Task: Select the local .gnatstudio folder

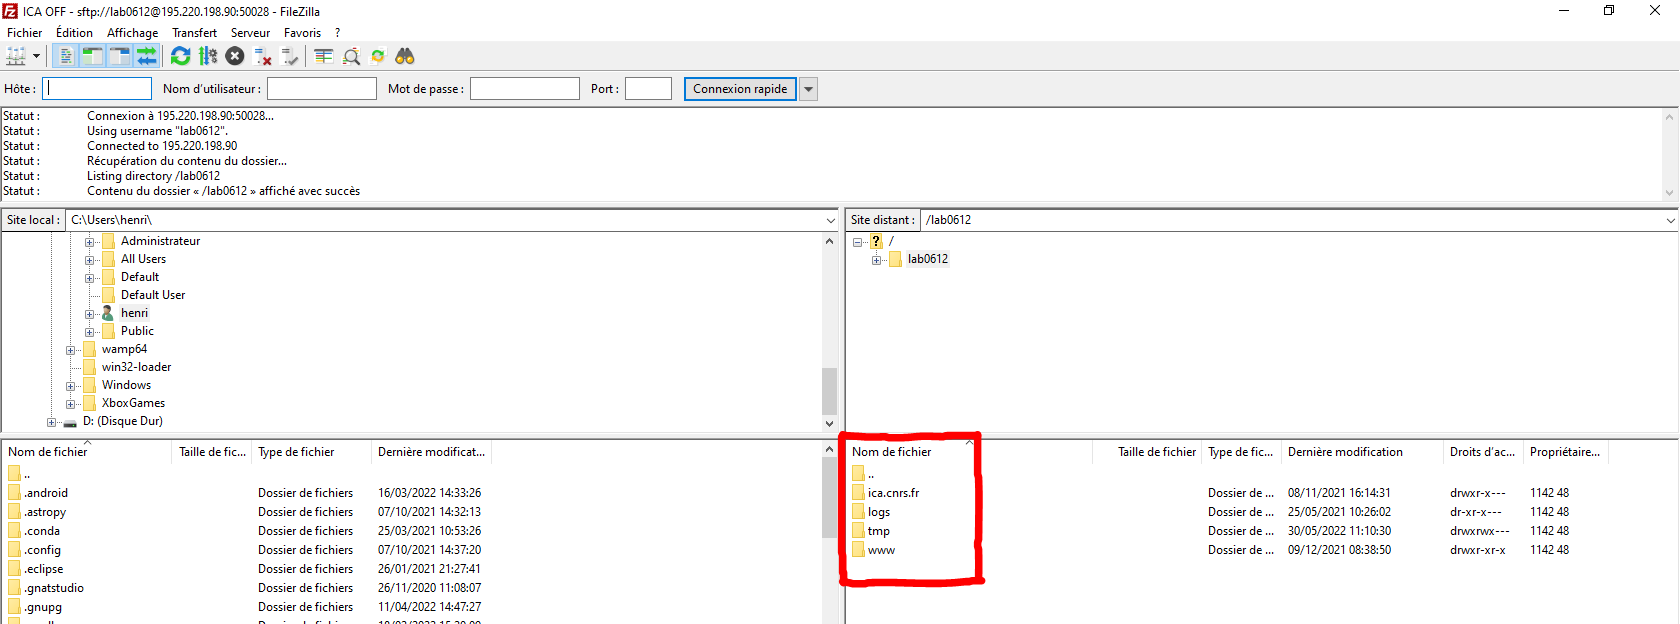Action: point(54,588)
